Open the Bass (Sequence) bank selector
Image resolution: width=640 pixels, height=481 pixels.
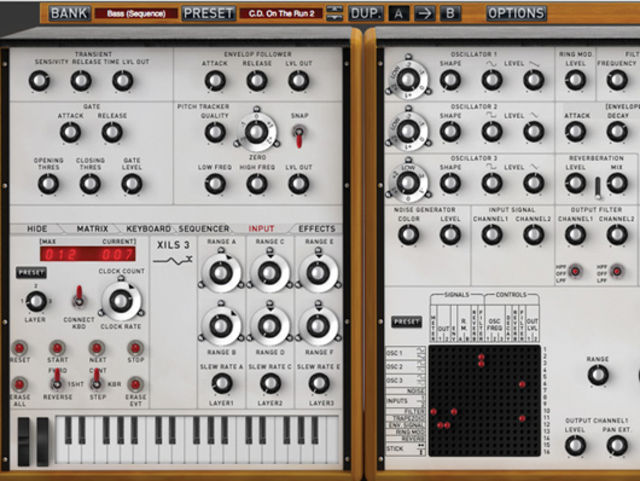tap(136, 13)
